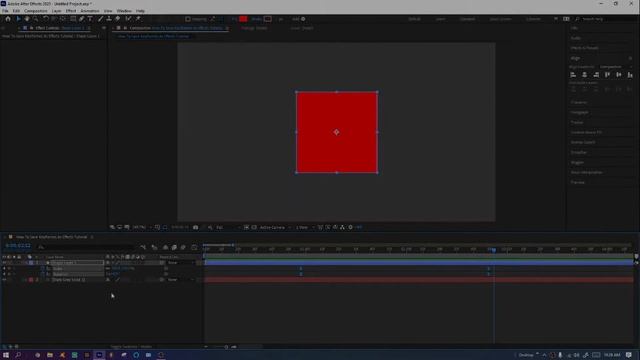Toggle the transparency grid in the viewer

tap(254, 227)
